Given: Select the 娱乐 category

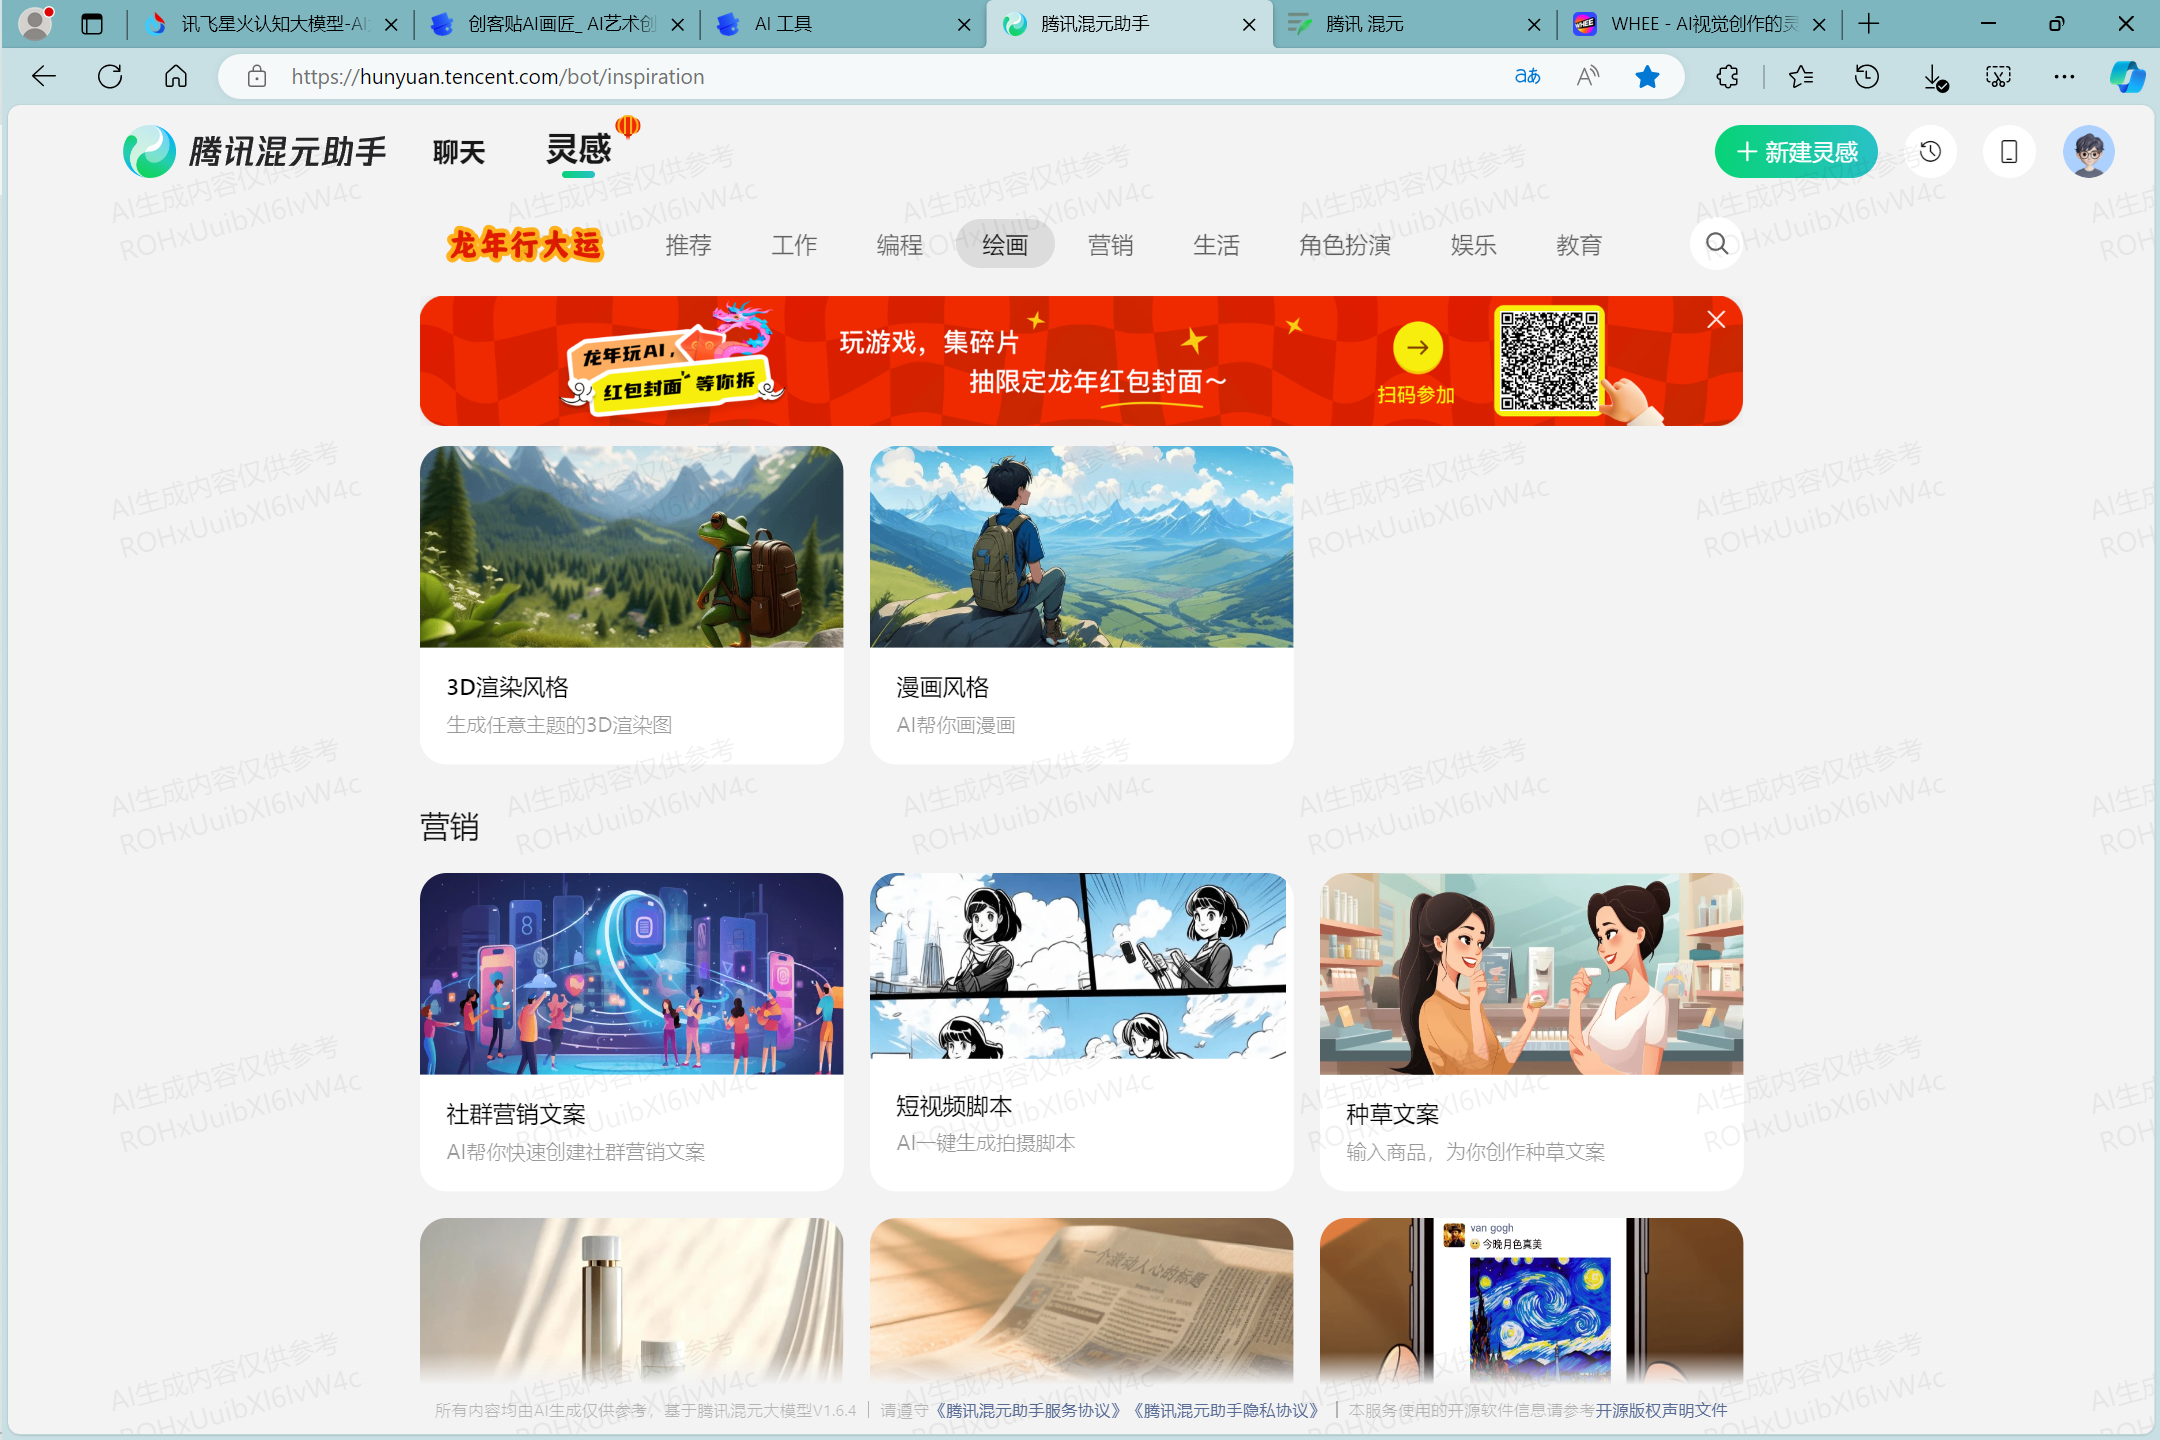Looking at the screenshot, I should (1473, 245).
